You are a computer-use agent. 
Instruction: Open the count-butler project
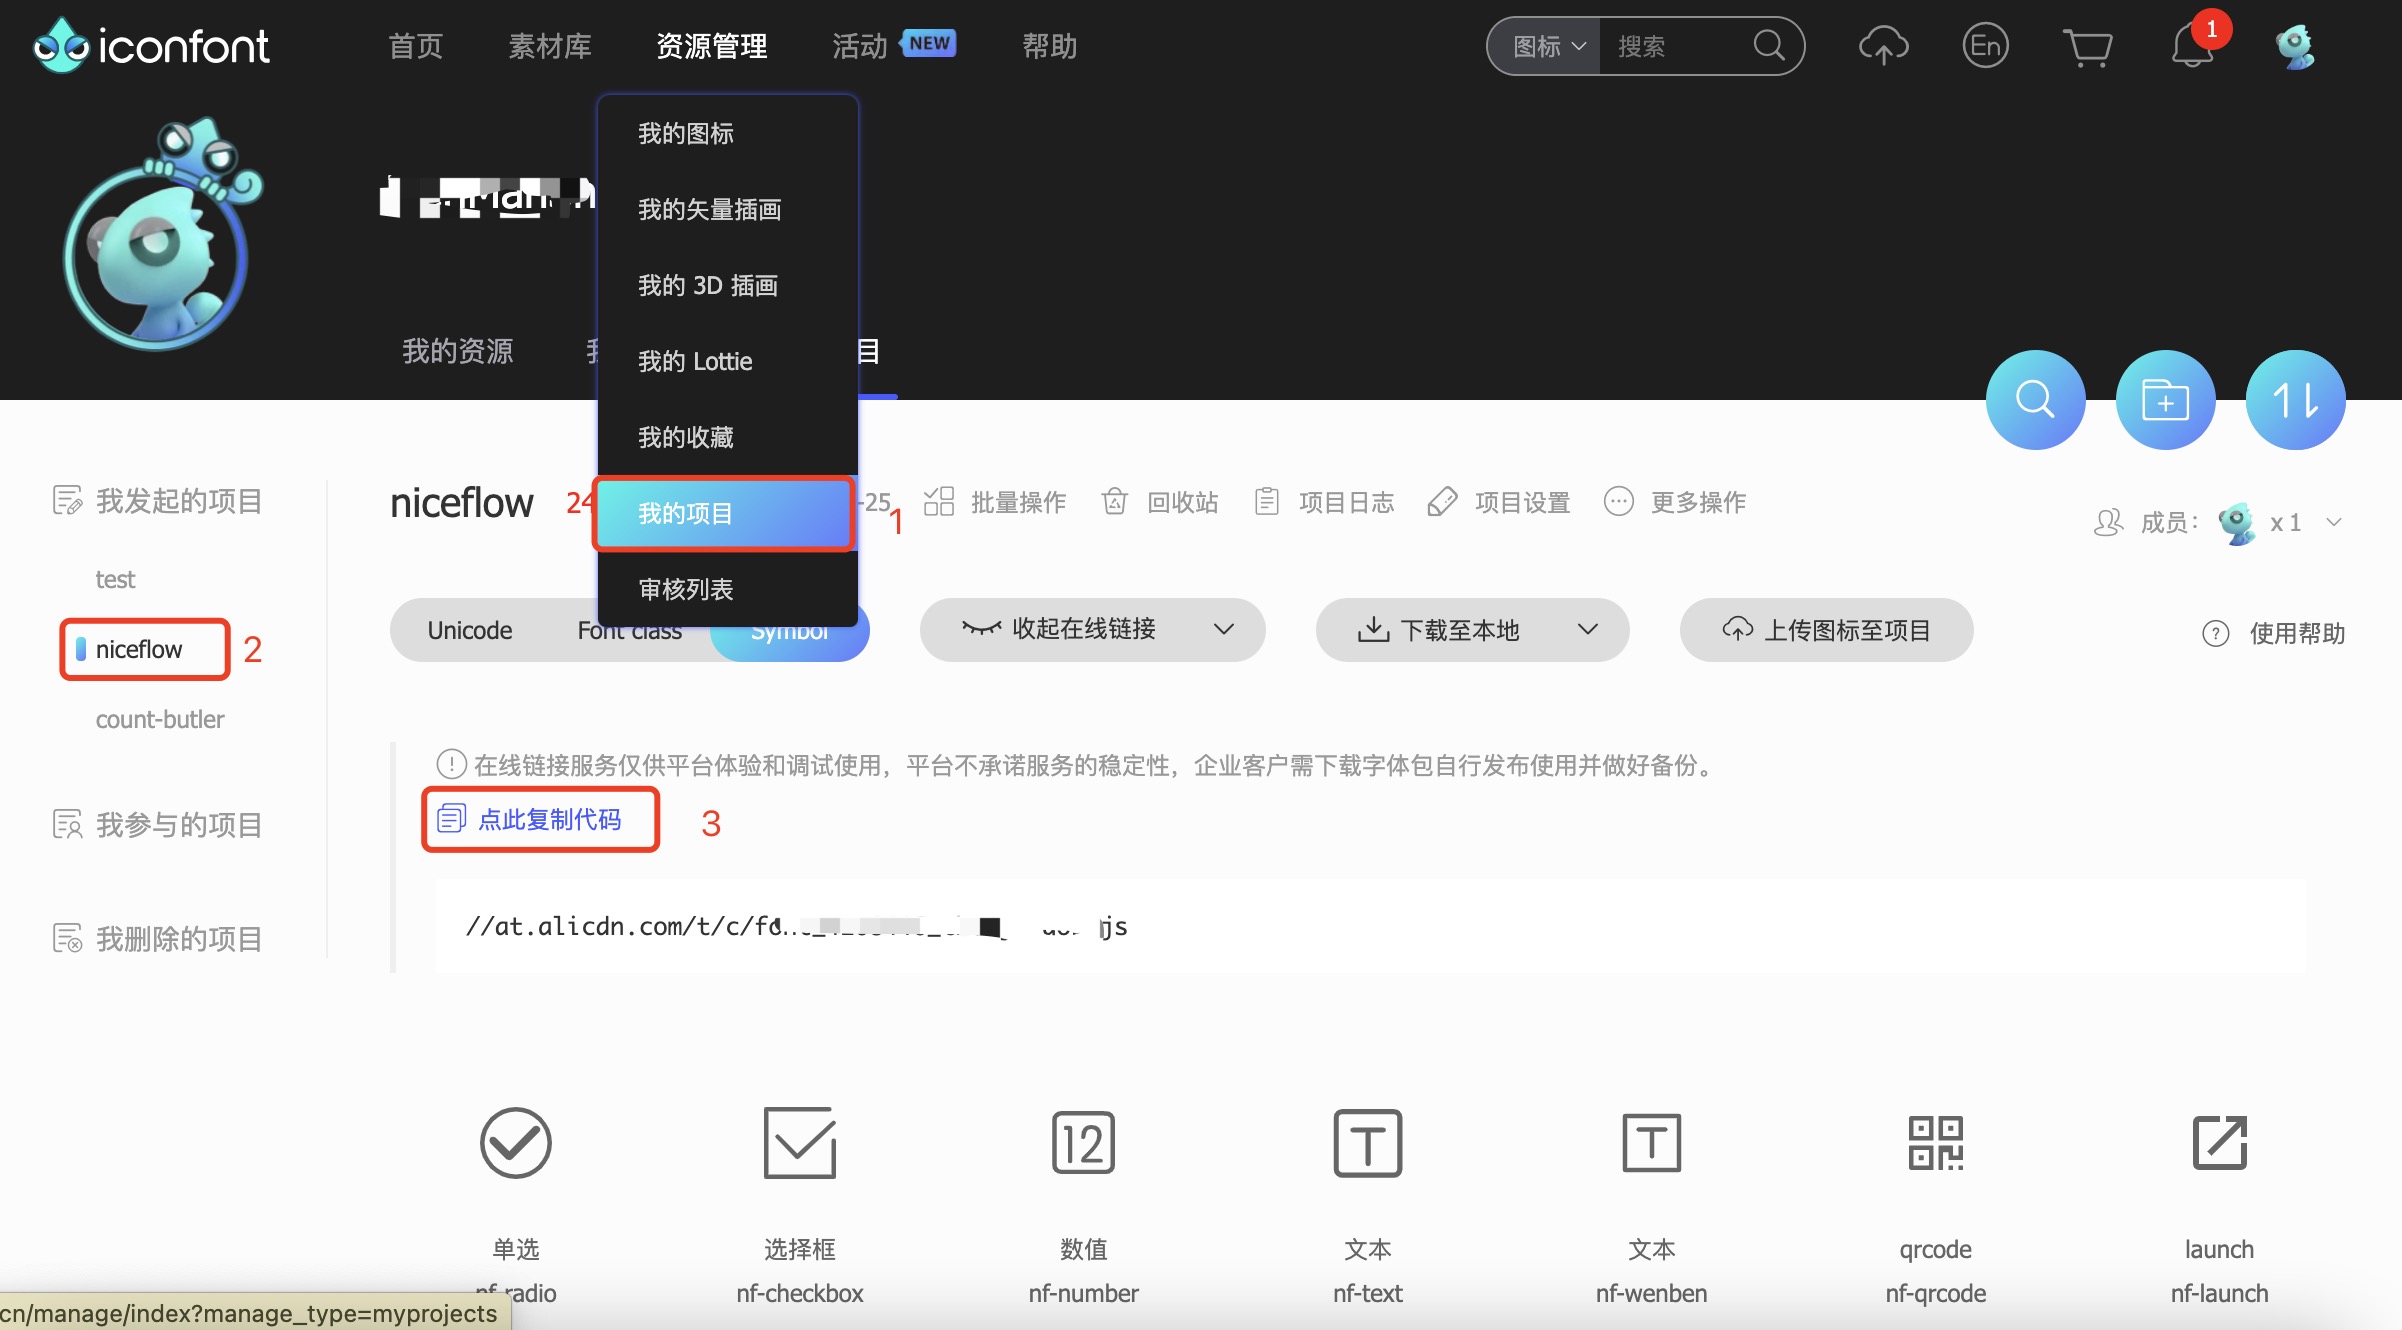(160, 719)
